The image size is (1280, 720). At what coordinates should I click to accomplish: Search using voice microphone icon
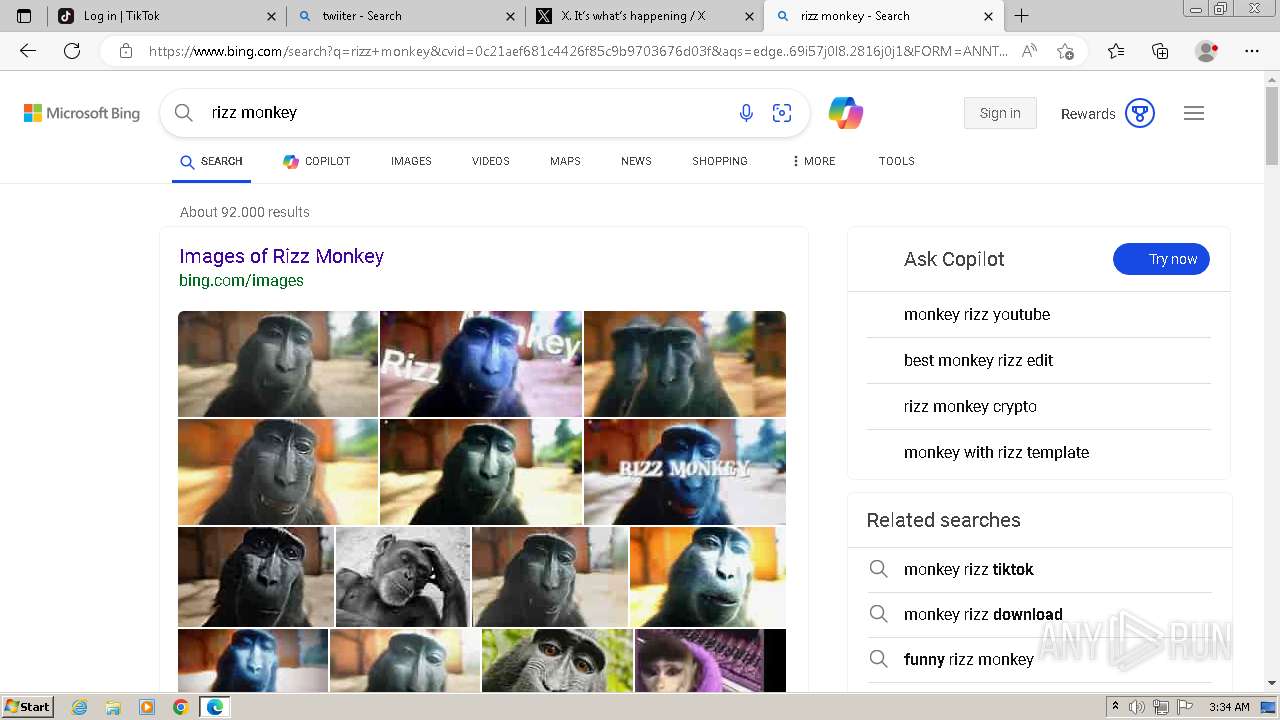pyautogui.click(x=746, y=113)
